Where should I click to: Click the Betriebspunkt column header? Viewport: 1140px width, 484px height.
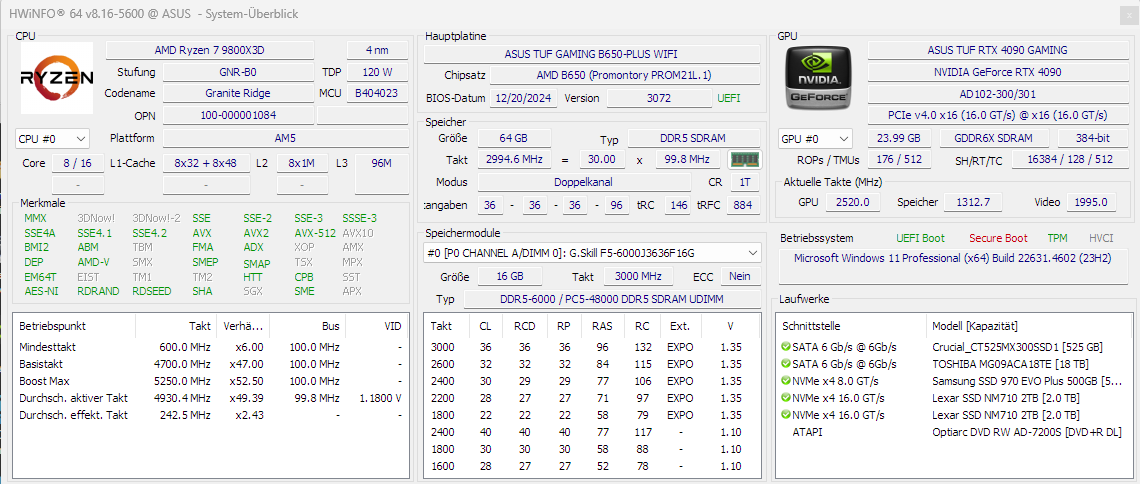tap(74, 326)
